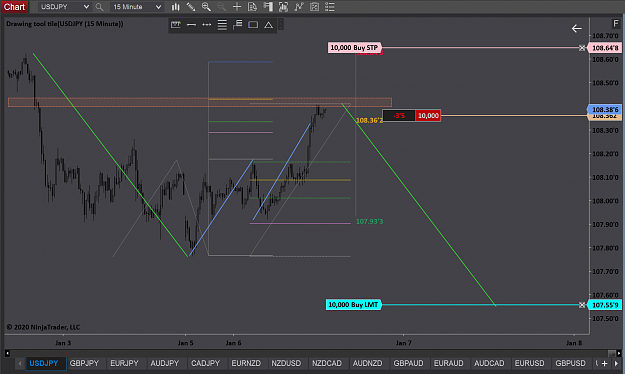625x374 pixels.
Task: Click the chart scrollbar right arrow
Action: pyautogui.click(x=618, y=353)
